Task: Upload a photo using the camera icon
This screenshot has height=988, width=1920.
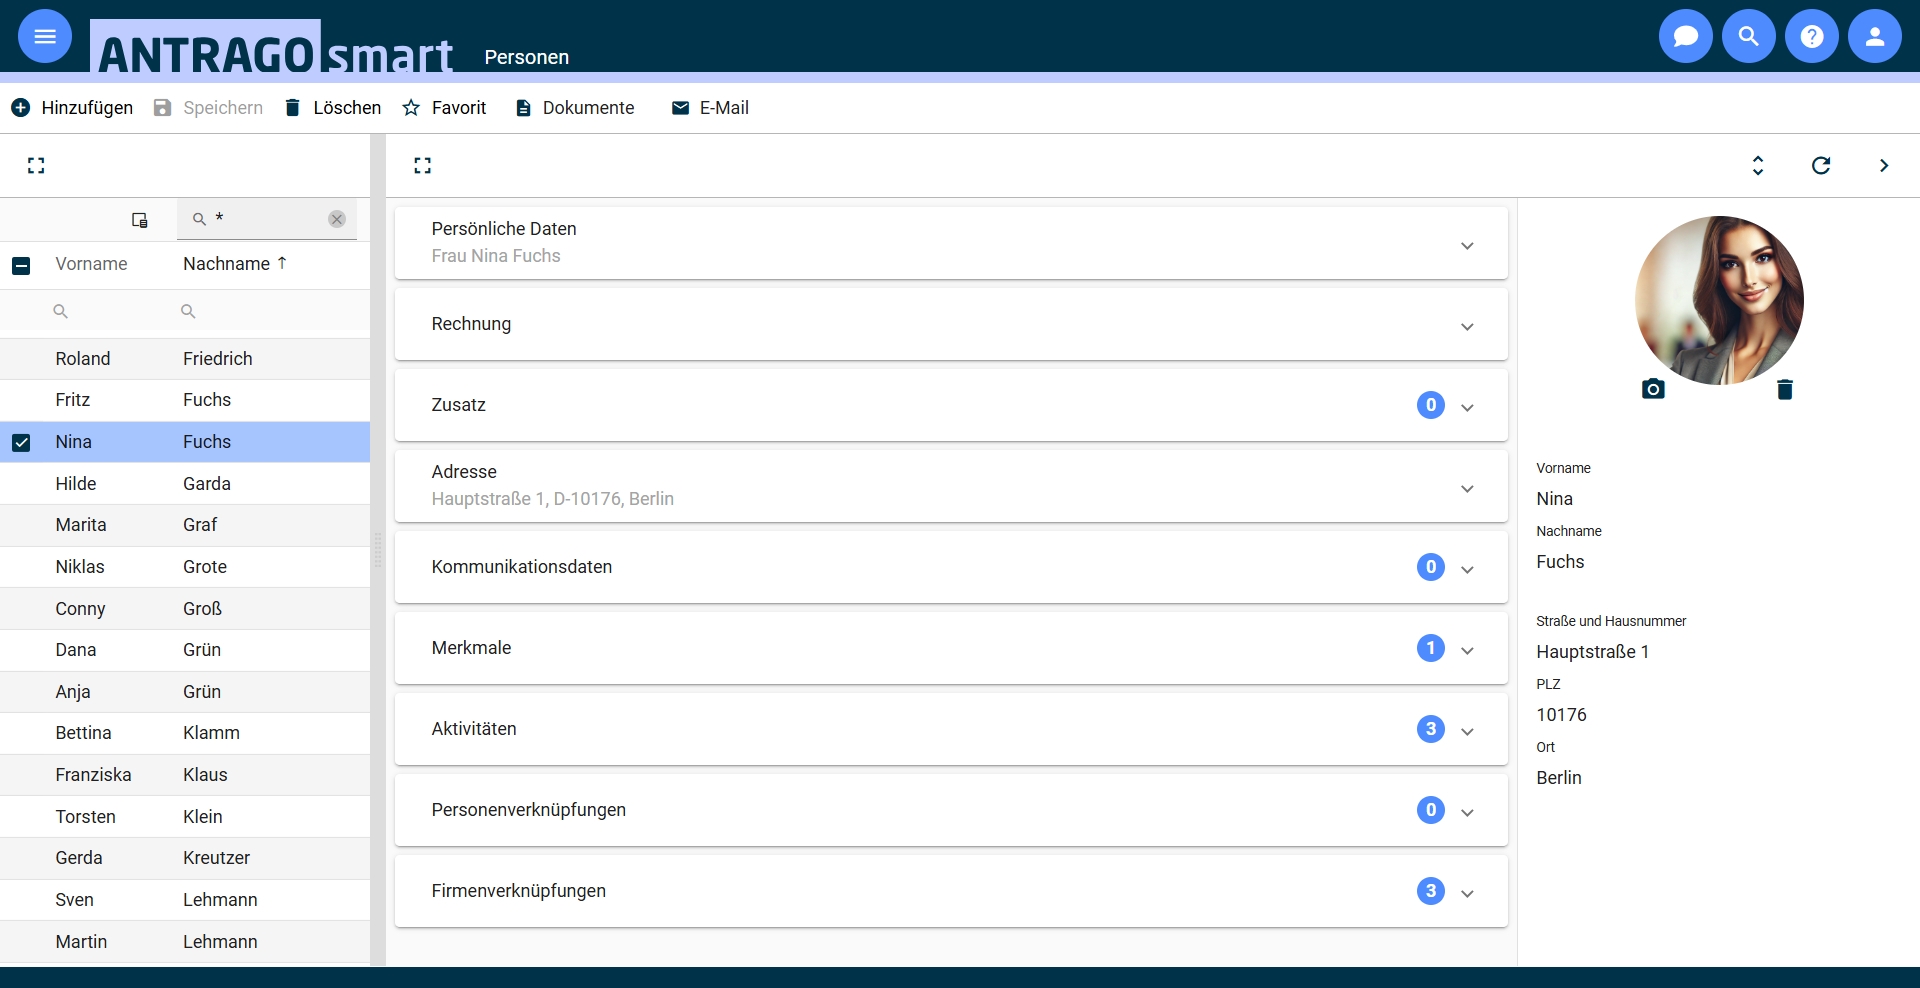Action: pos(1653,389)
